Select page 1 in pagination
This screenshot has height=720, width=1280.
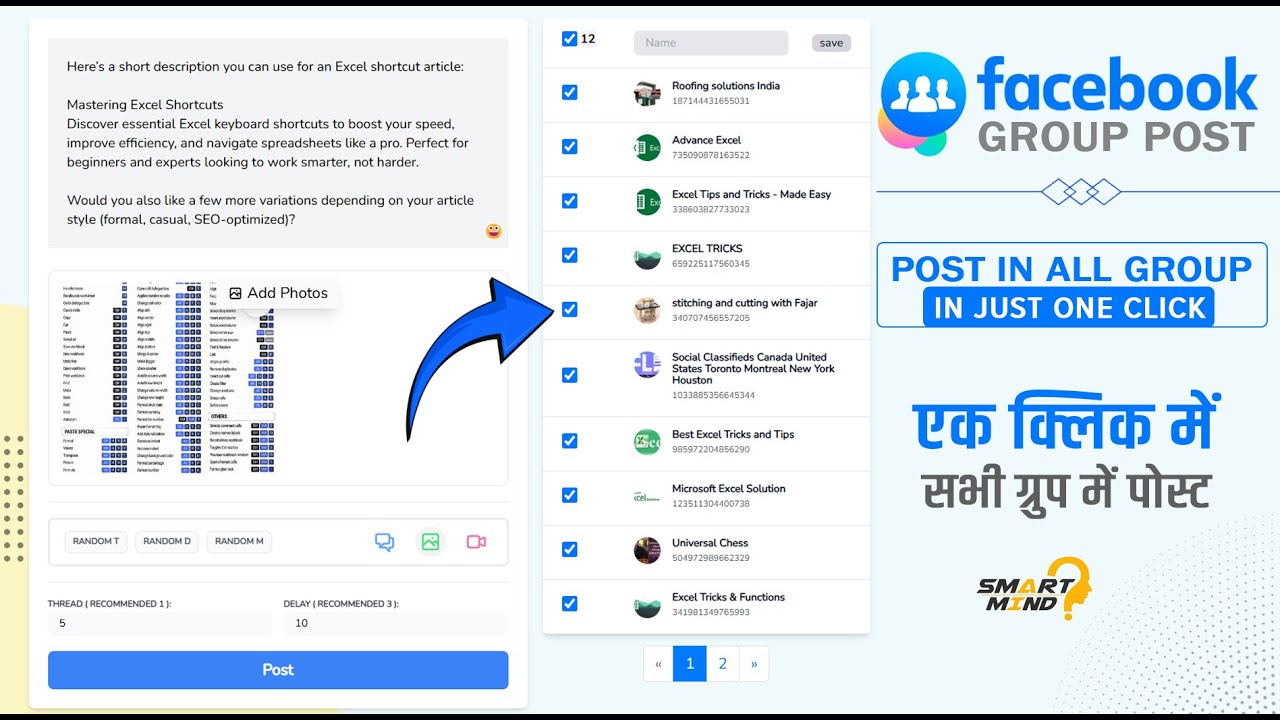690,663
